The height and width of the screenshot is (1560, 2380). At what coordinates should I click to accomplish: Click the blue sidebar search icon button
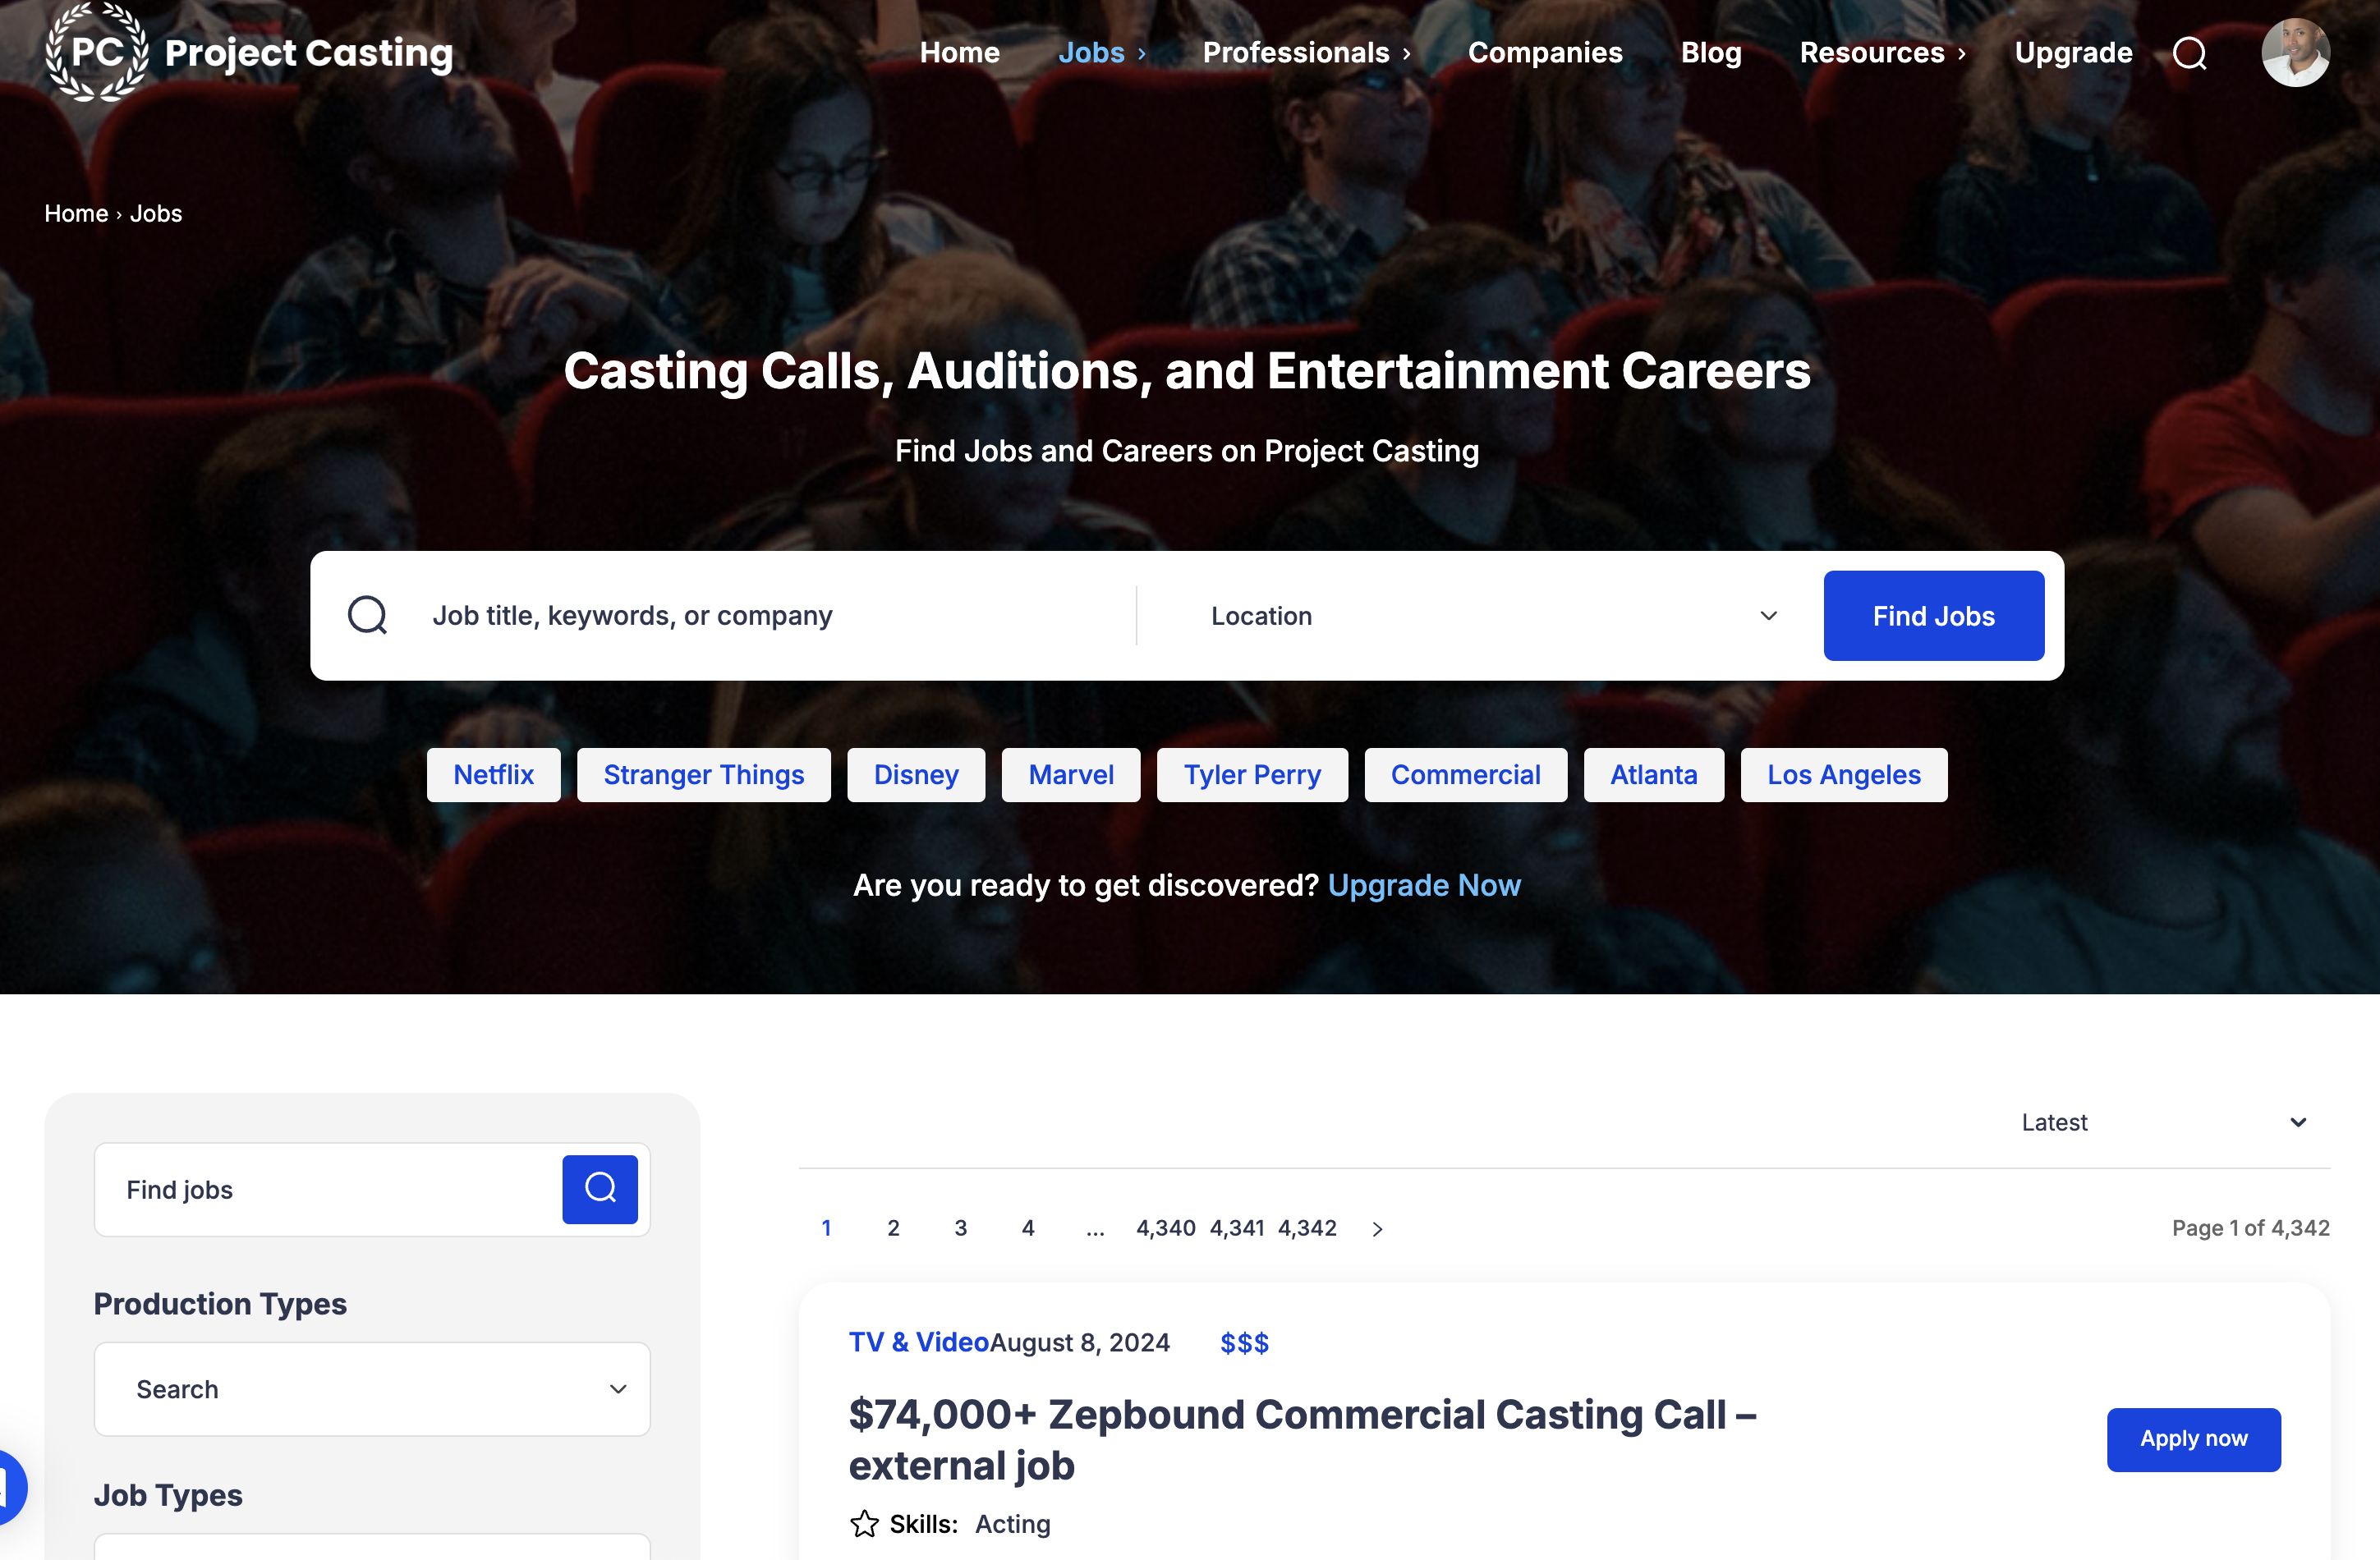[599, 1189]
